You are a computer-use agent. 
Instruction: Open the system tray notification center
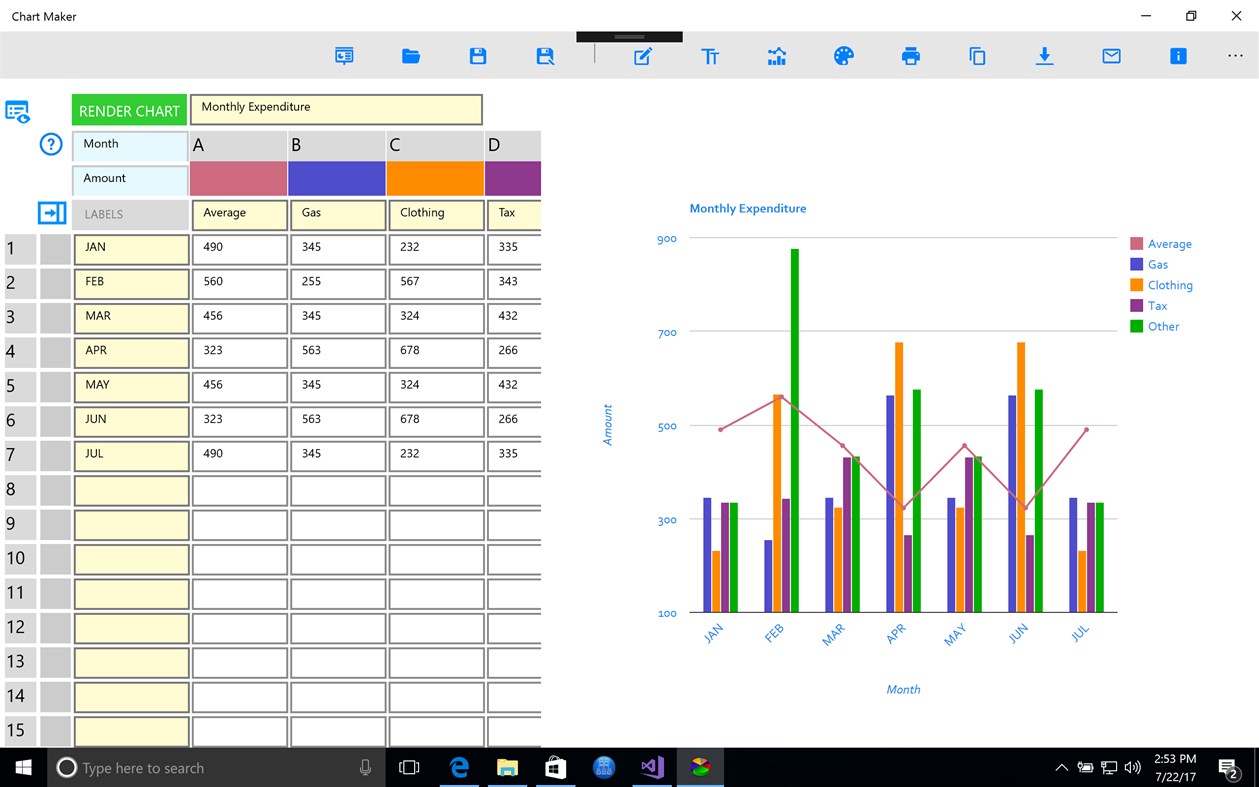[x=1230, y=768]
